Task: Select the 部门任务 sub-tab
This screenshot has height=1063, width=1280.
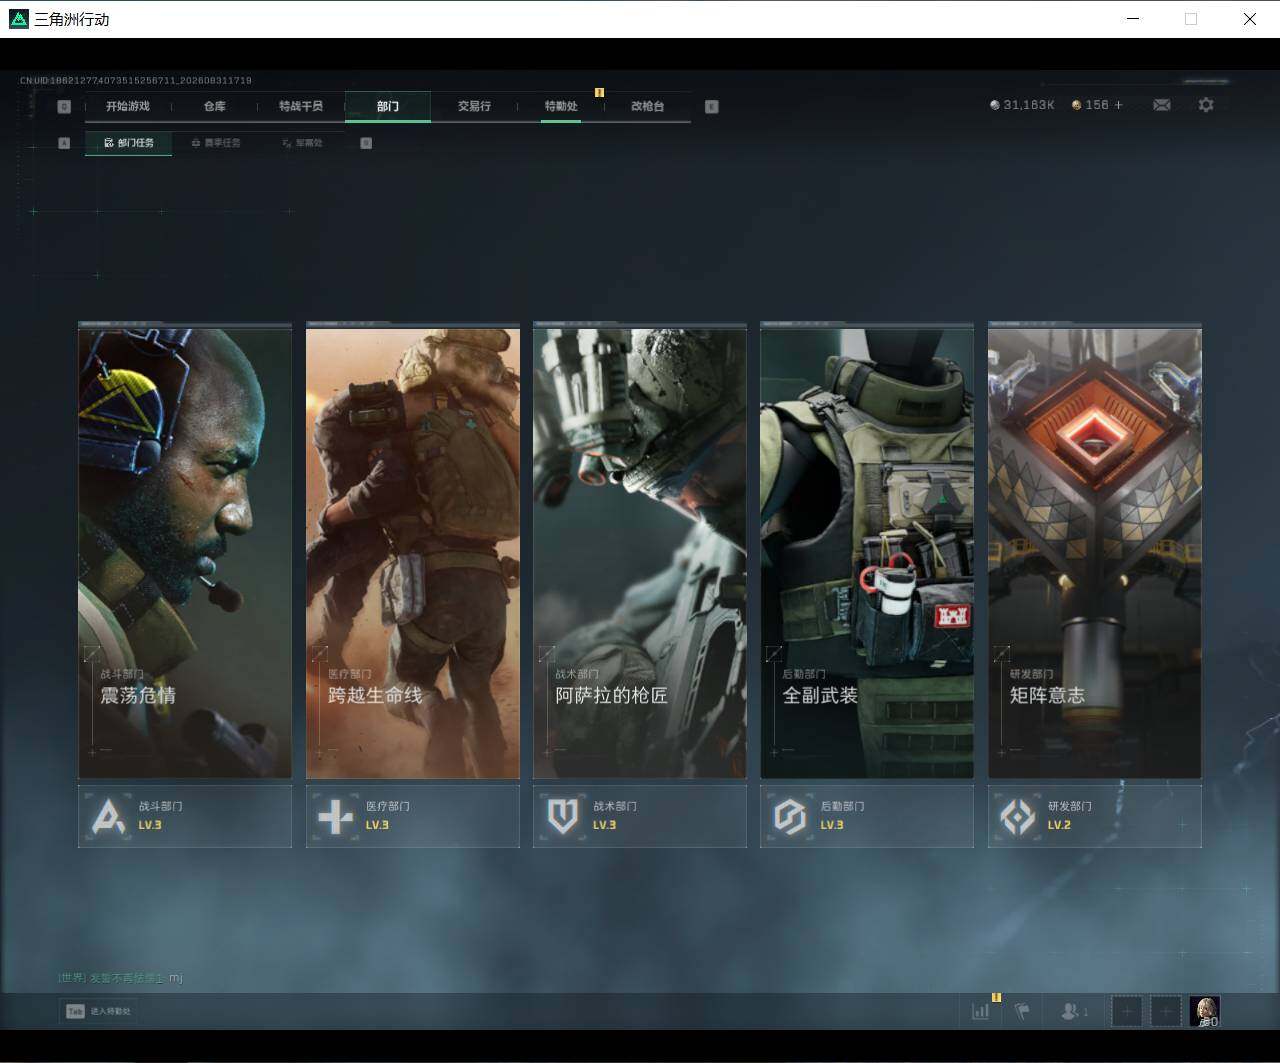Action: (129, 143)
